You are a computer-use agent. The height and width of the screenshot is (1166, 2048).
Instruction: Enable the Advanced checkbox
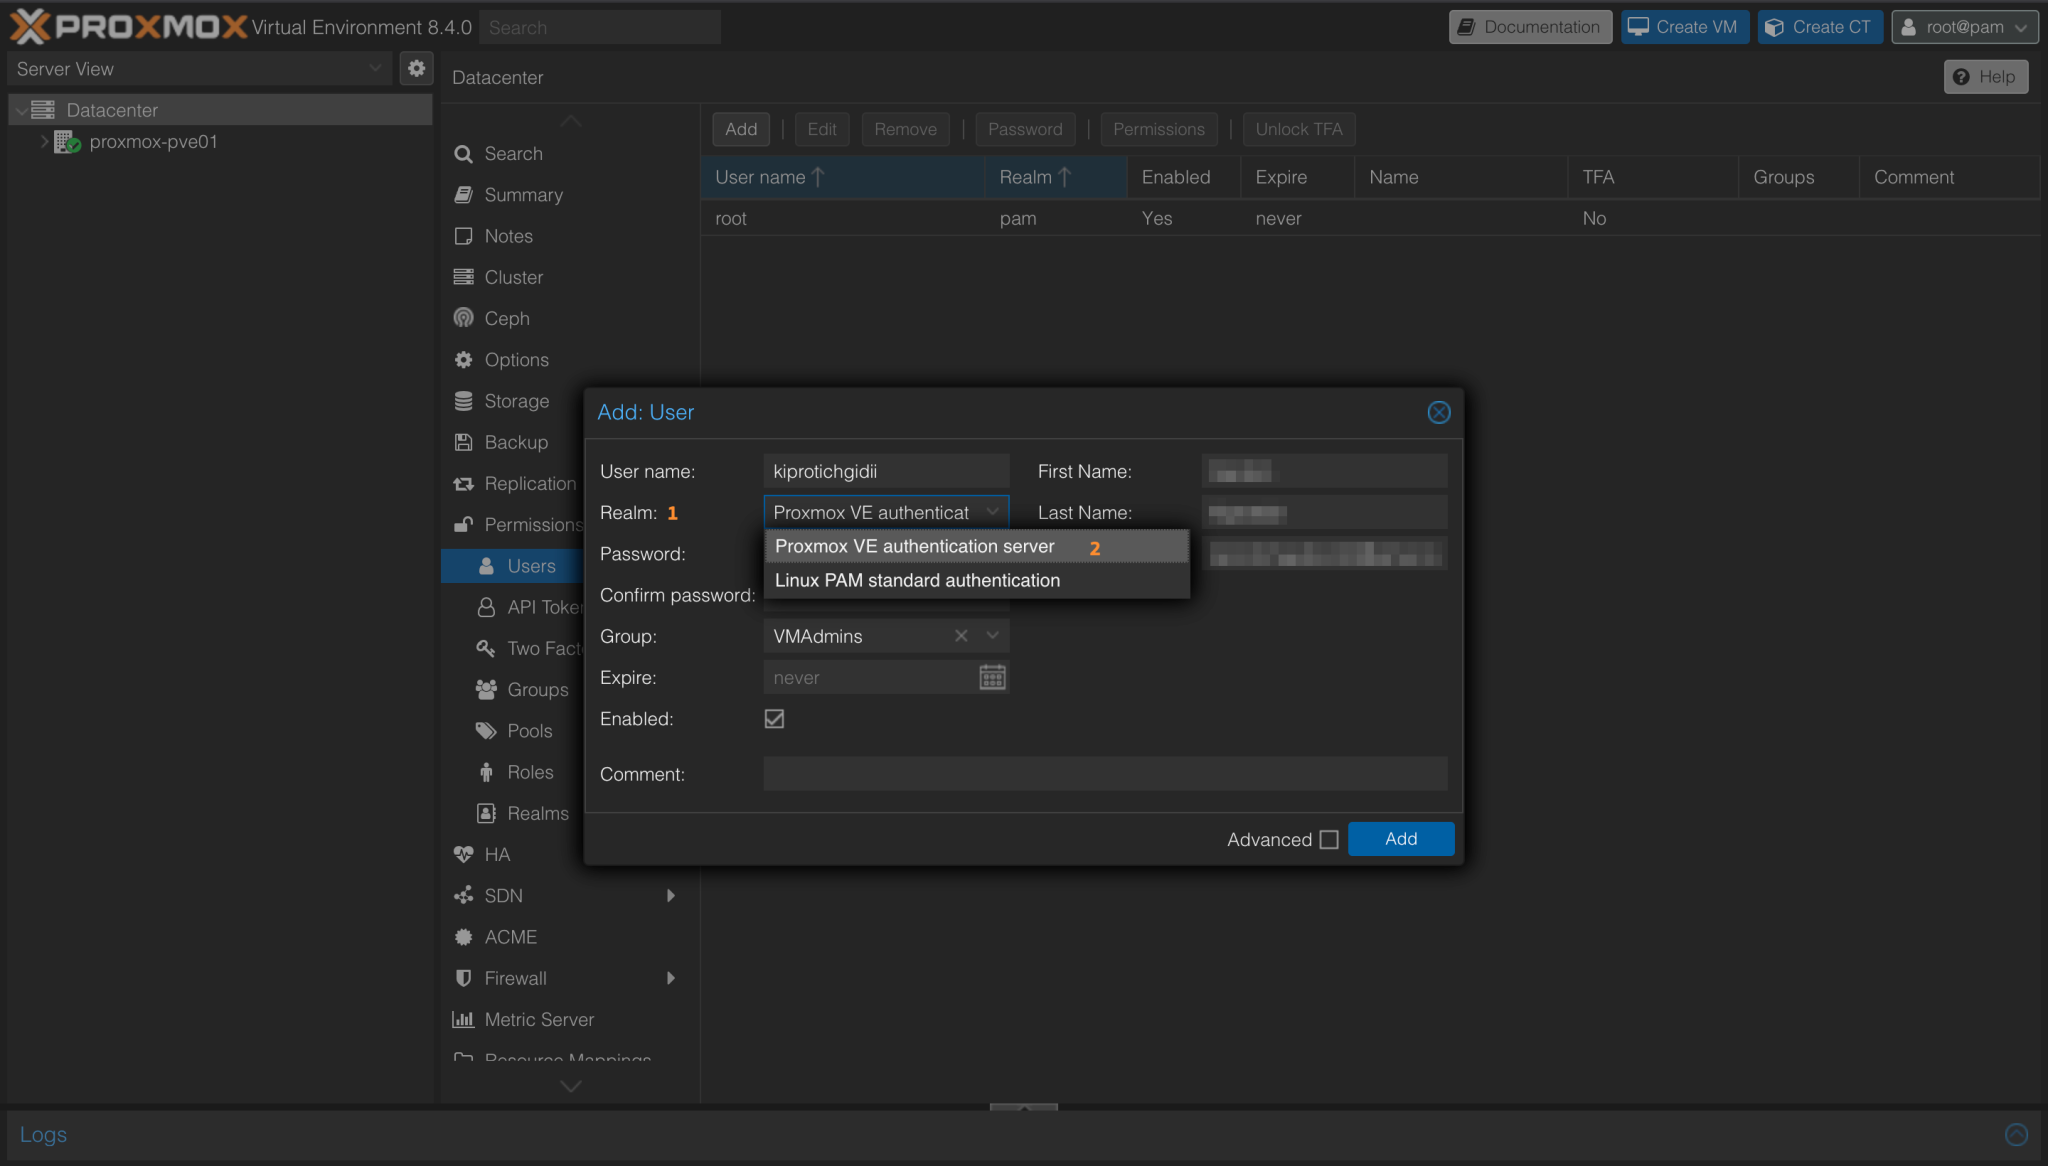click(x=1329, y=840)
